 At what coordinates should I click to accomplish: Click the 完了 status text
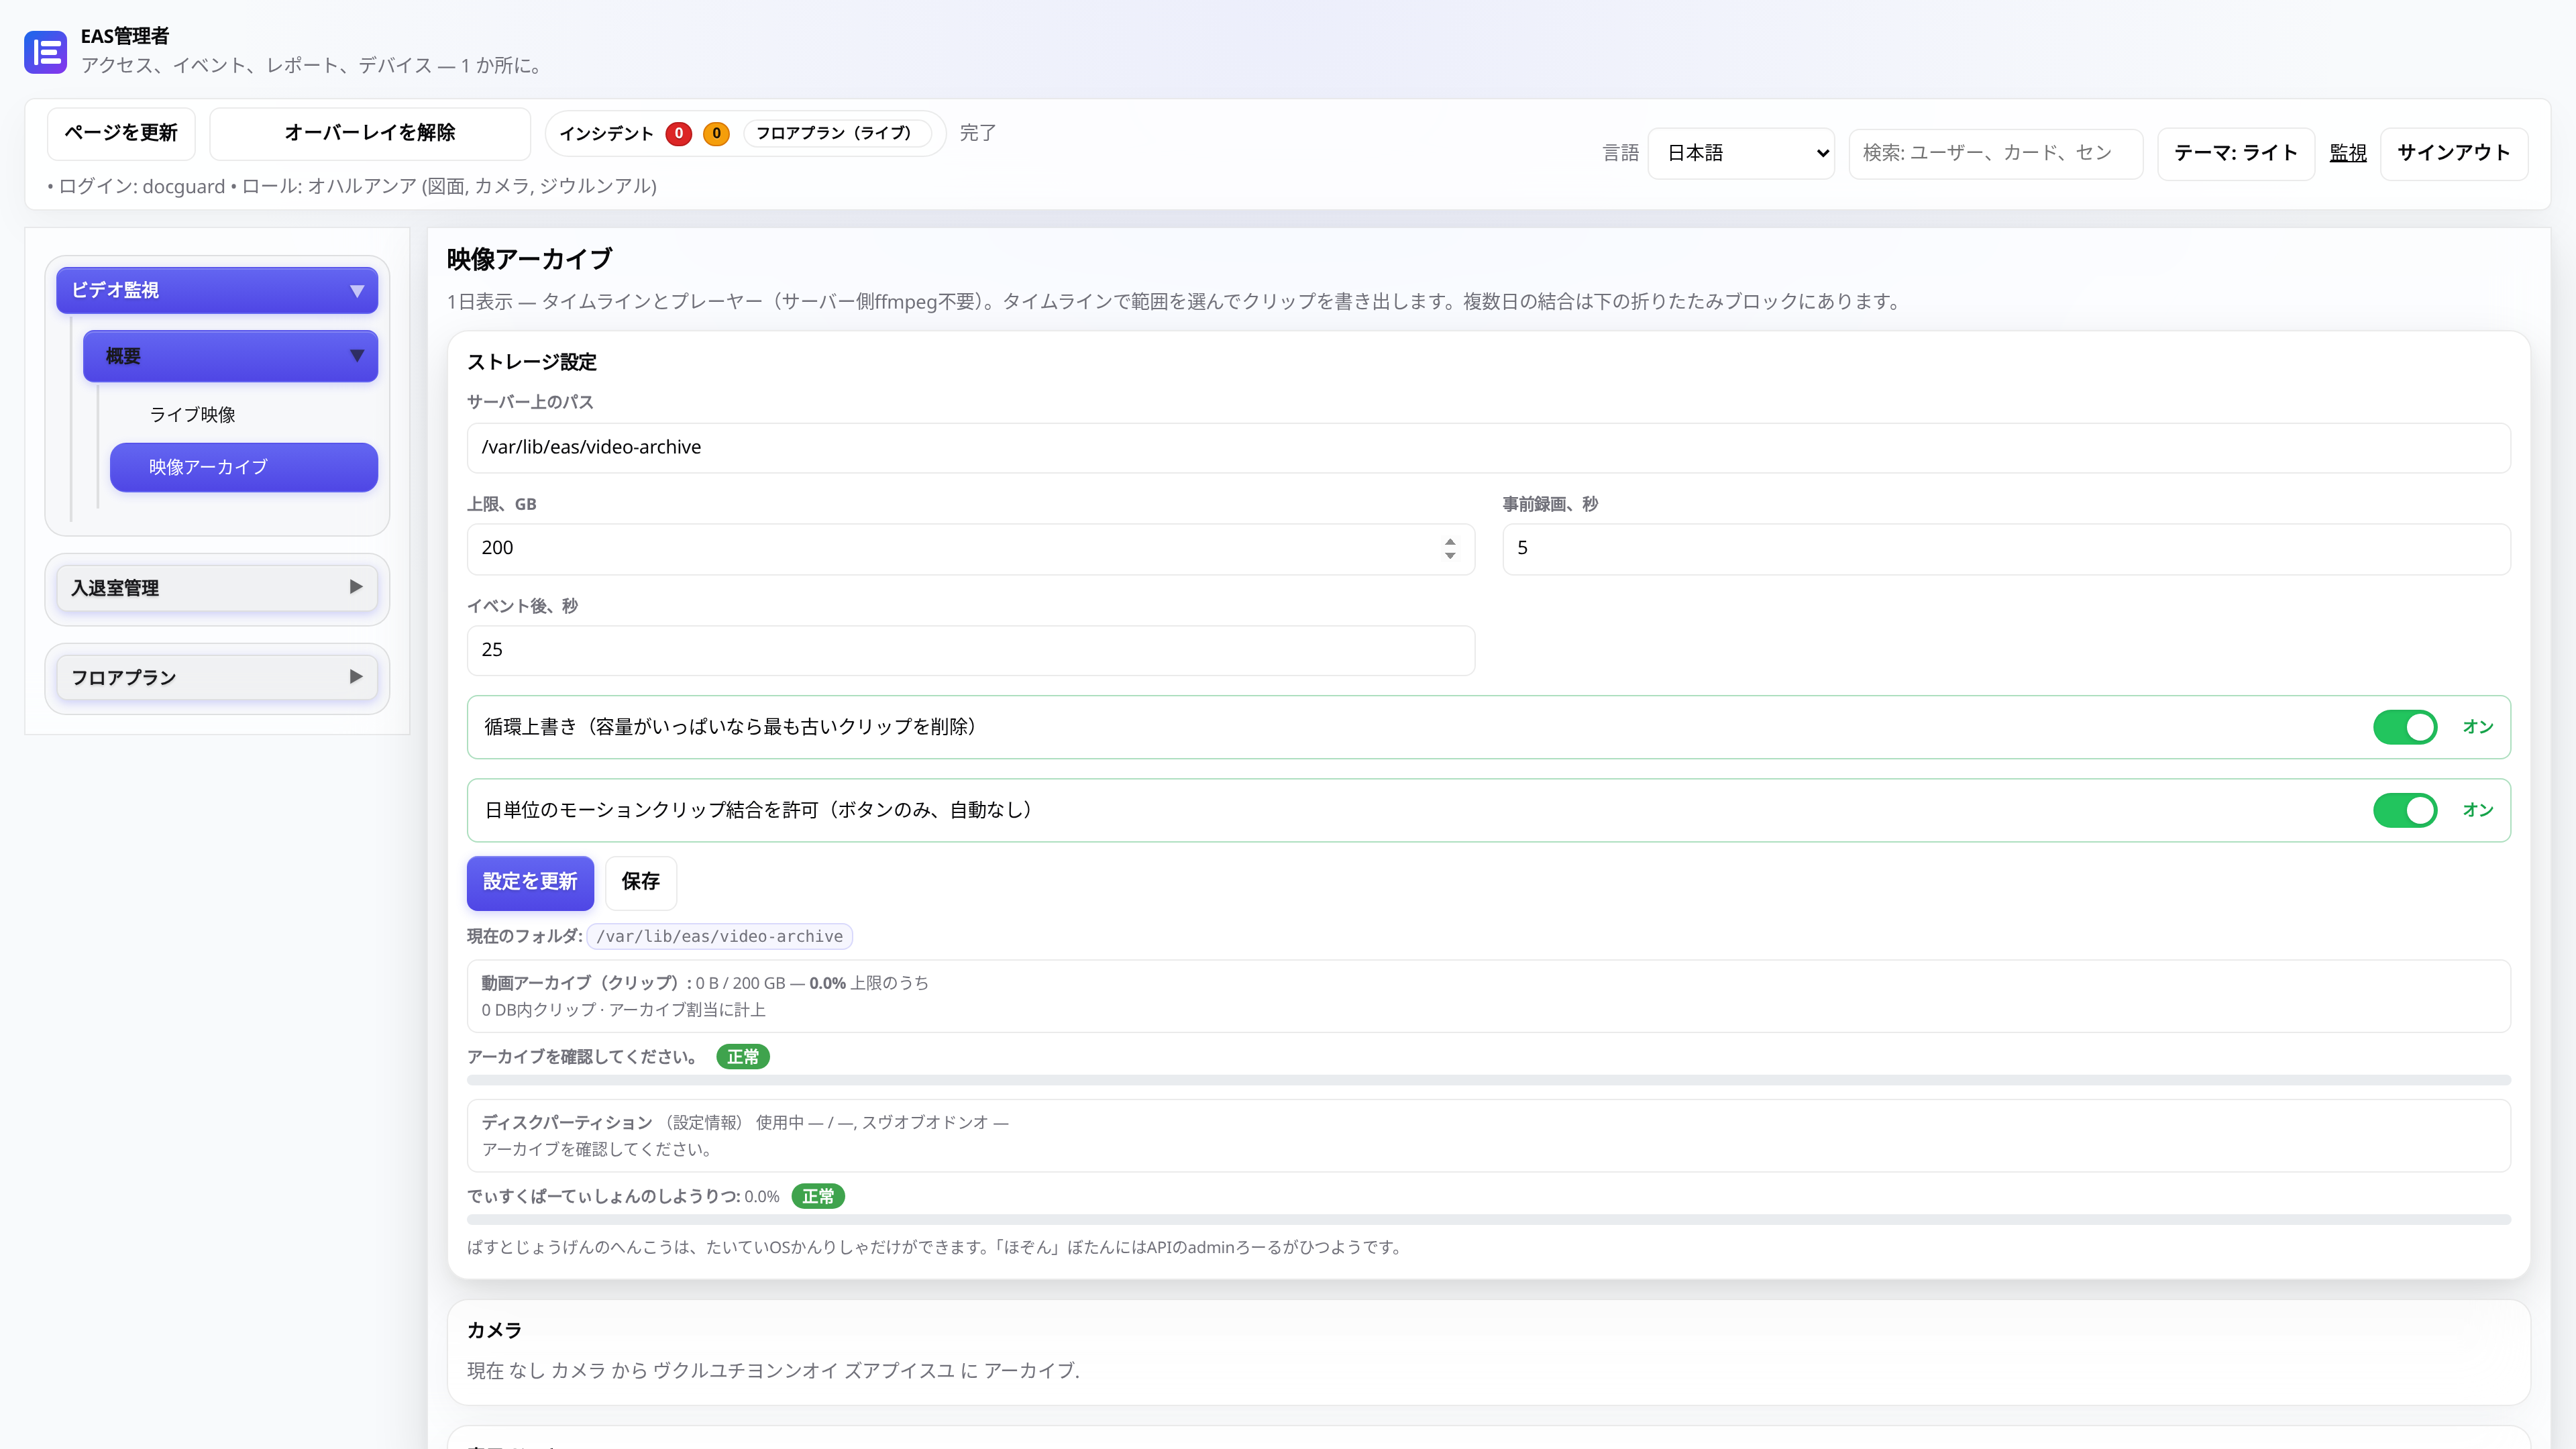(x=977, y=133)
